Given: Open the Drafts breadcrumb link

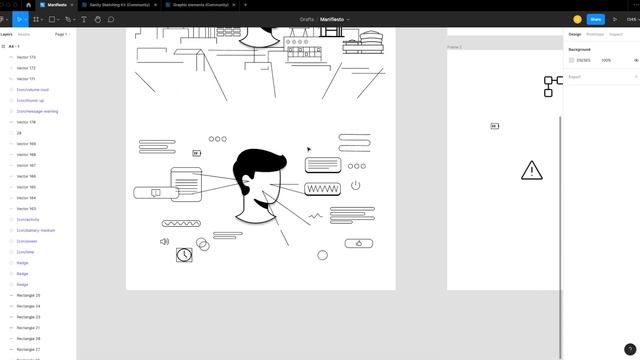Looking at the screenshot, I should click(307, 19).
